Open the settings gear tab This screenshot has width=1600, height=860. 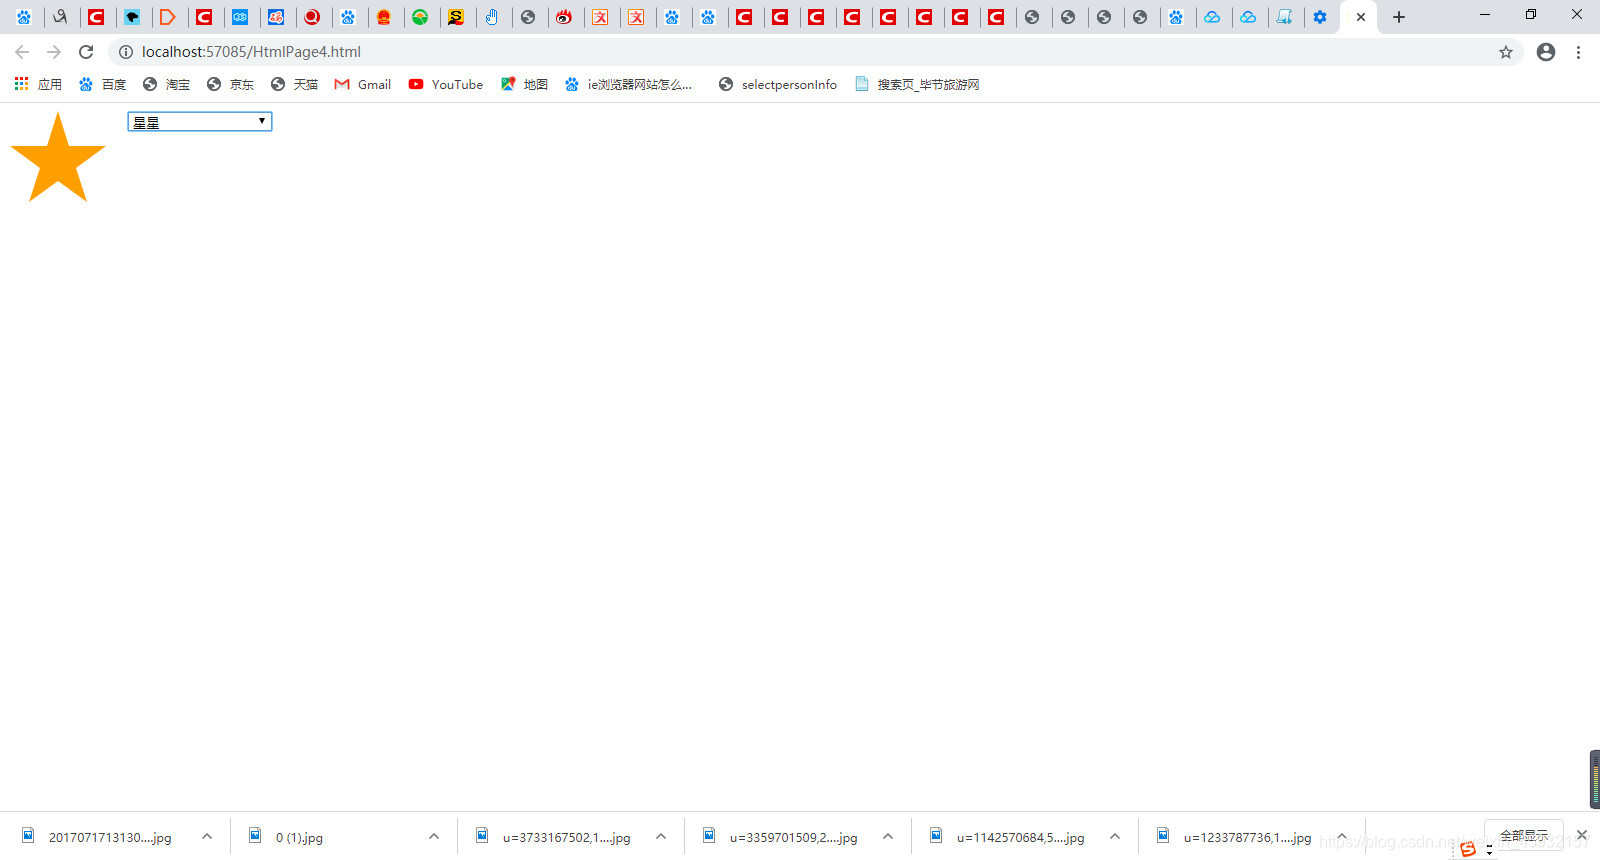pos(1320,17)
